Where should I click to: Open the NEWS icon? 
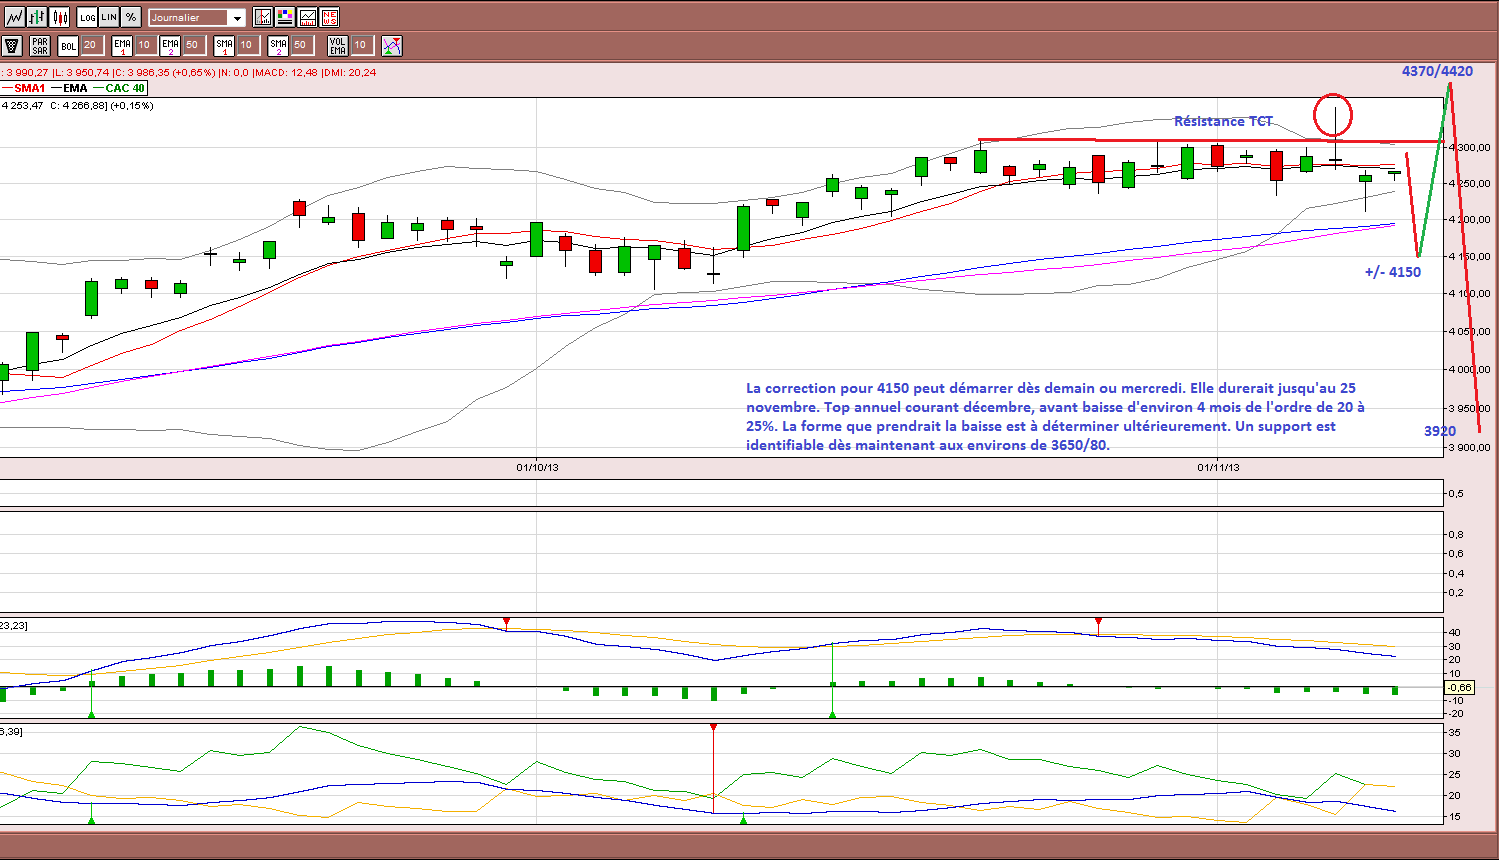pyautogui.click(x=330, y=17)
